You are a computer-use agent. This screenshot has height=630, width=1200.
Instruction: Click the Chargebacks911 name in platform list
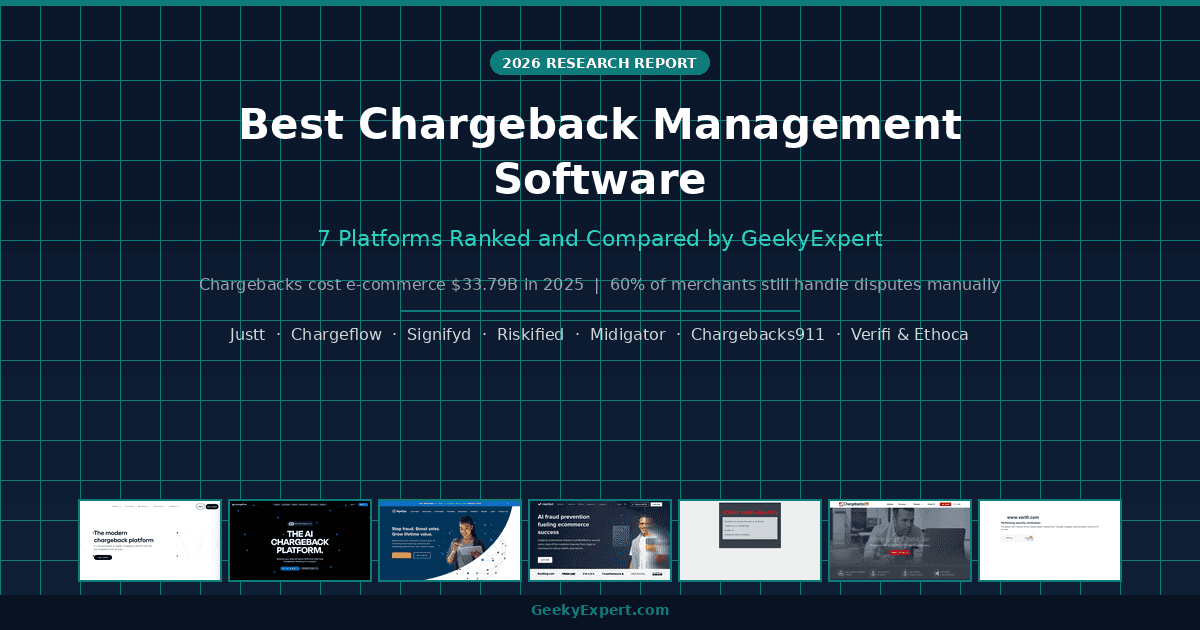[x=758, y=335]
